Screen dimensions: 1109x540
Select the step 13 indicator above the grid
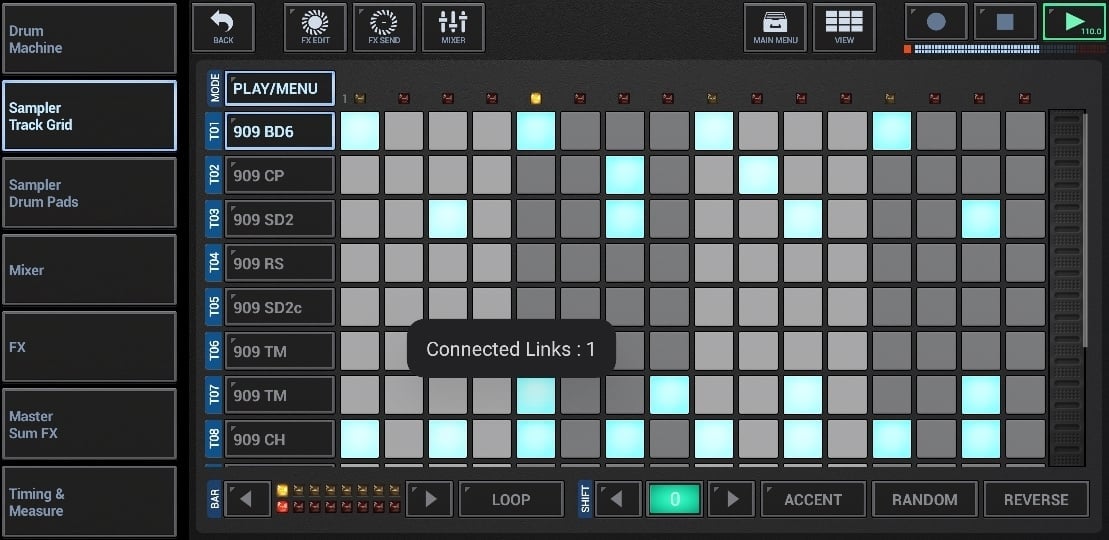pos(890,98)
